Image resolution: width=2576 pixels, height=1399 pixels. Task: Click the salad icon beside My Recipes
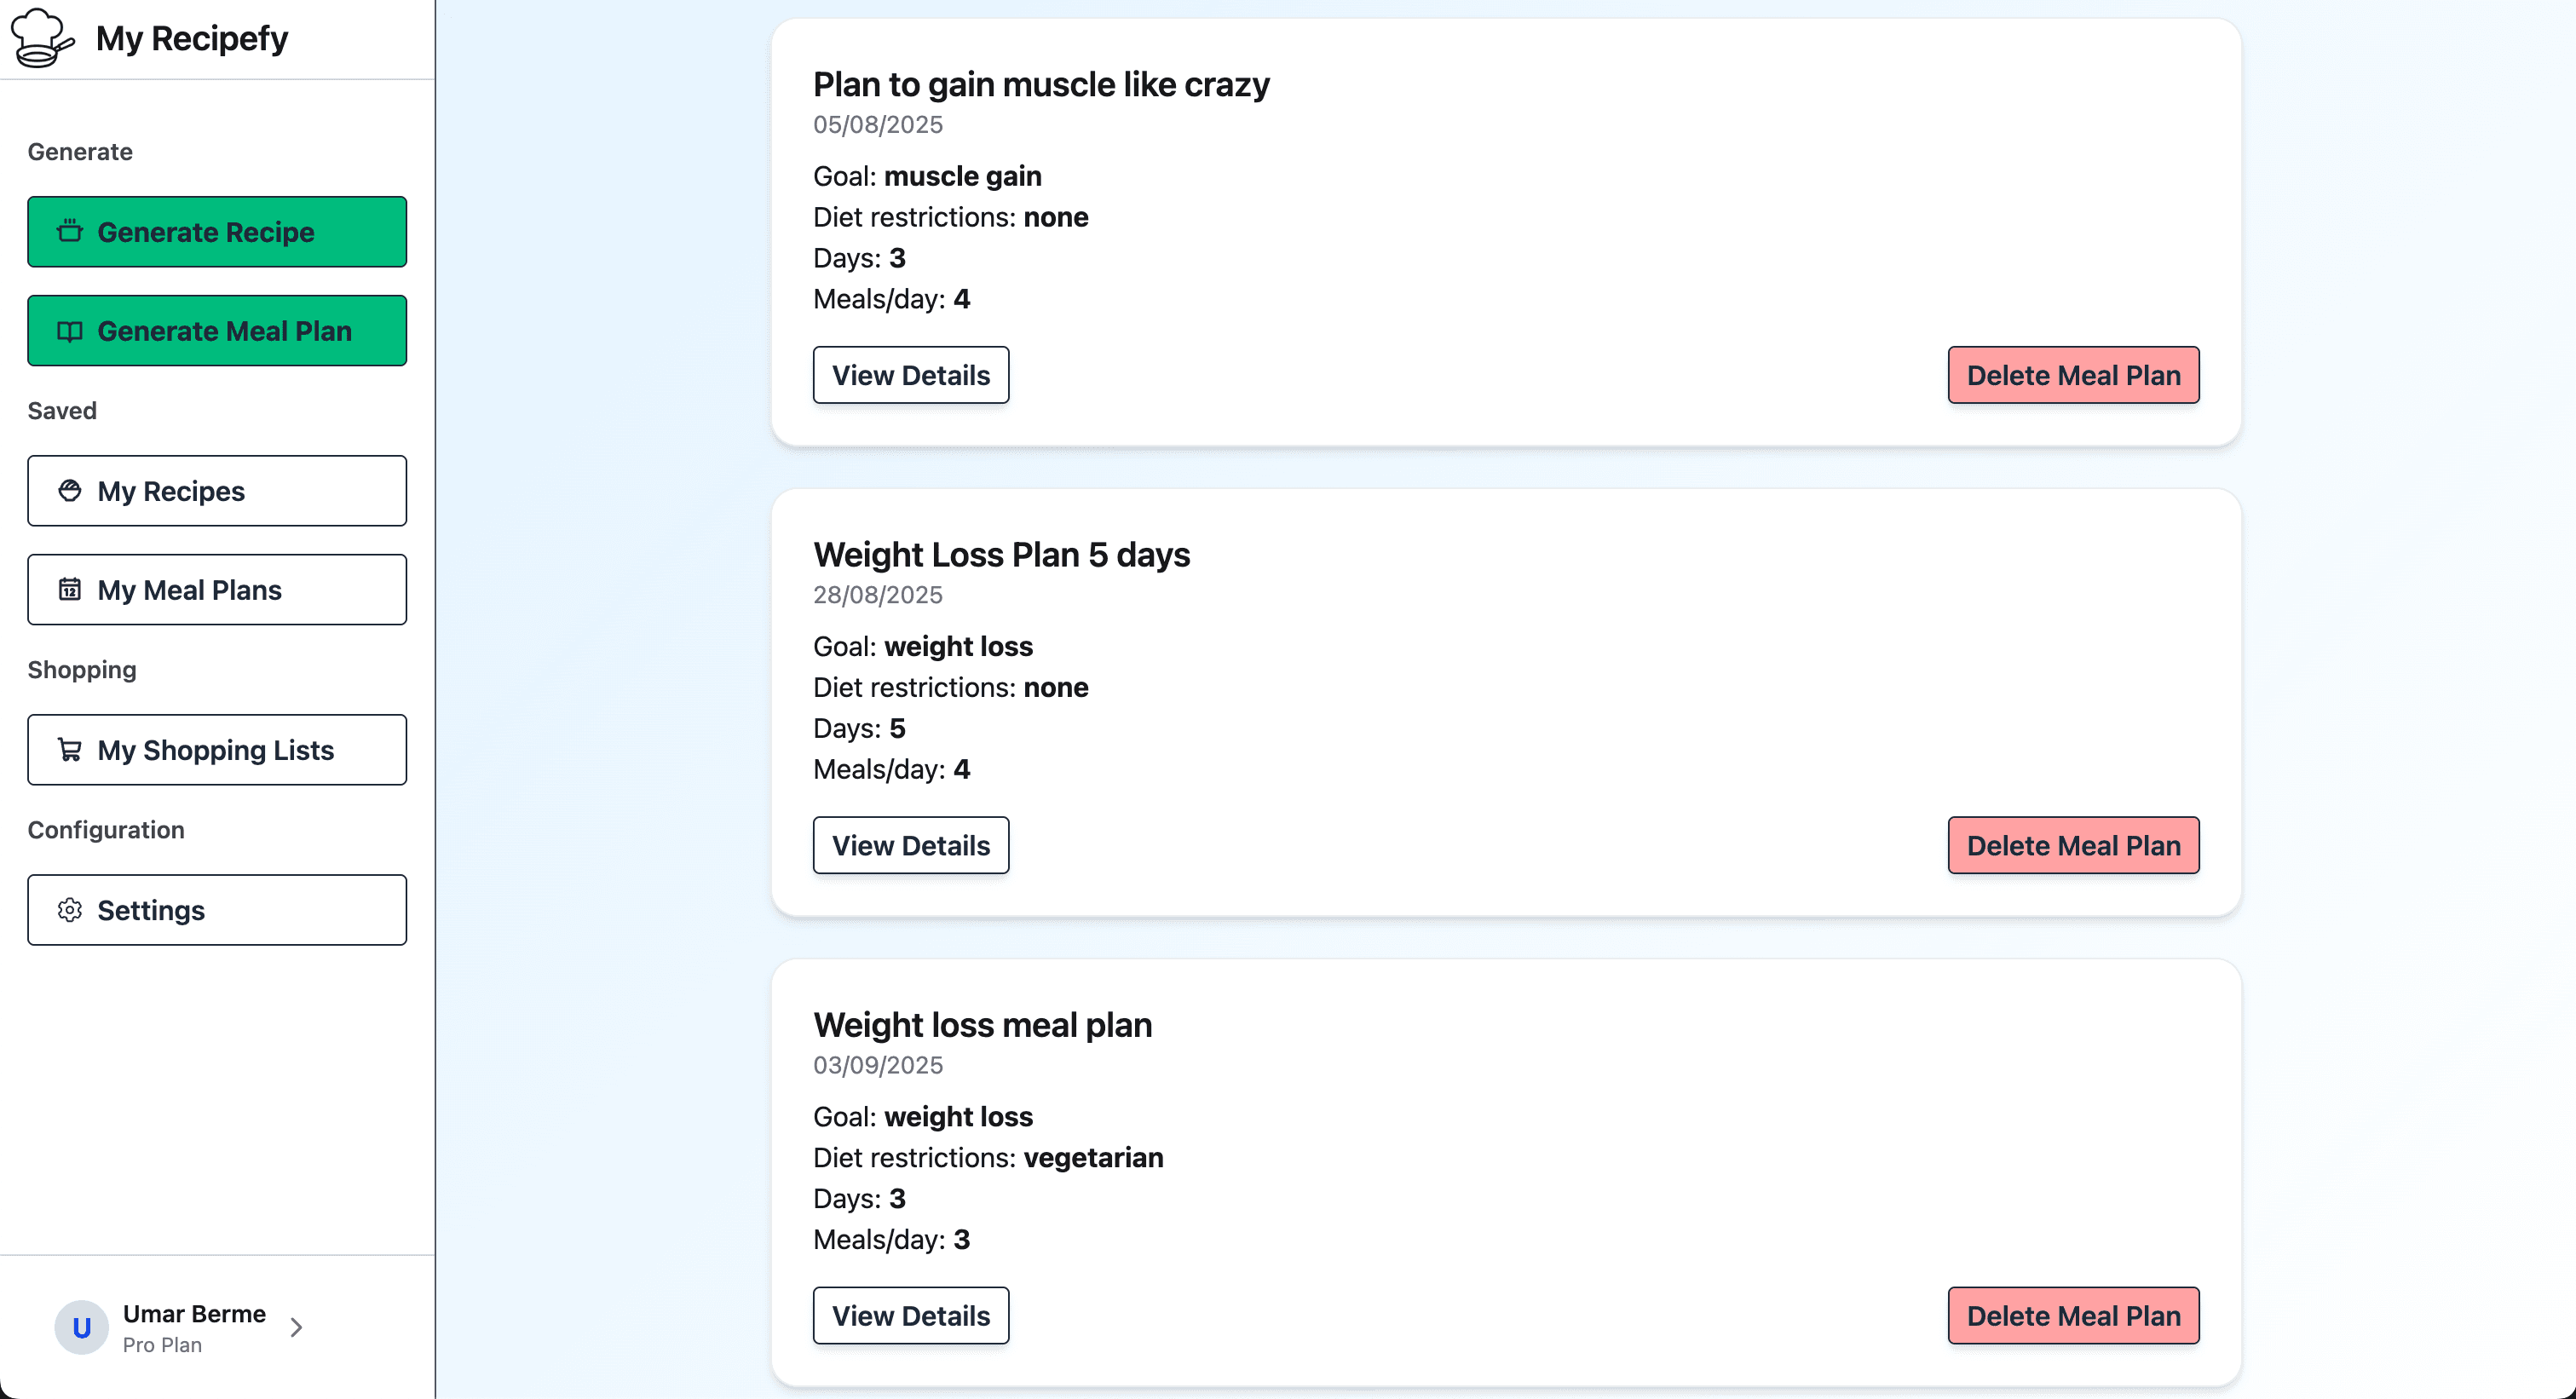pyautogui.click(x=69, y=491)
